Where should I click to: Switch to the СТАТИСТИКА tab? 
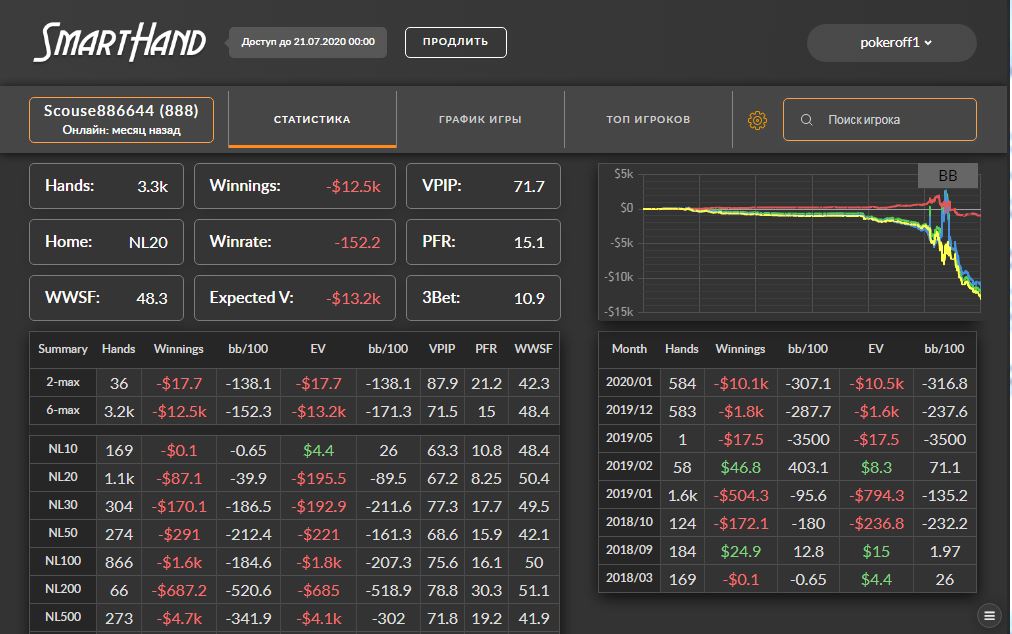tap(312, 120)
